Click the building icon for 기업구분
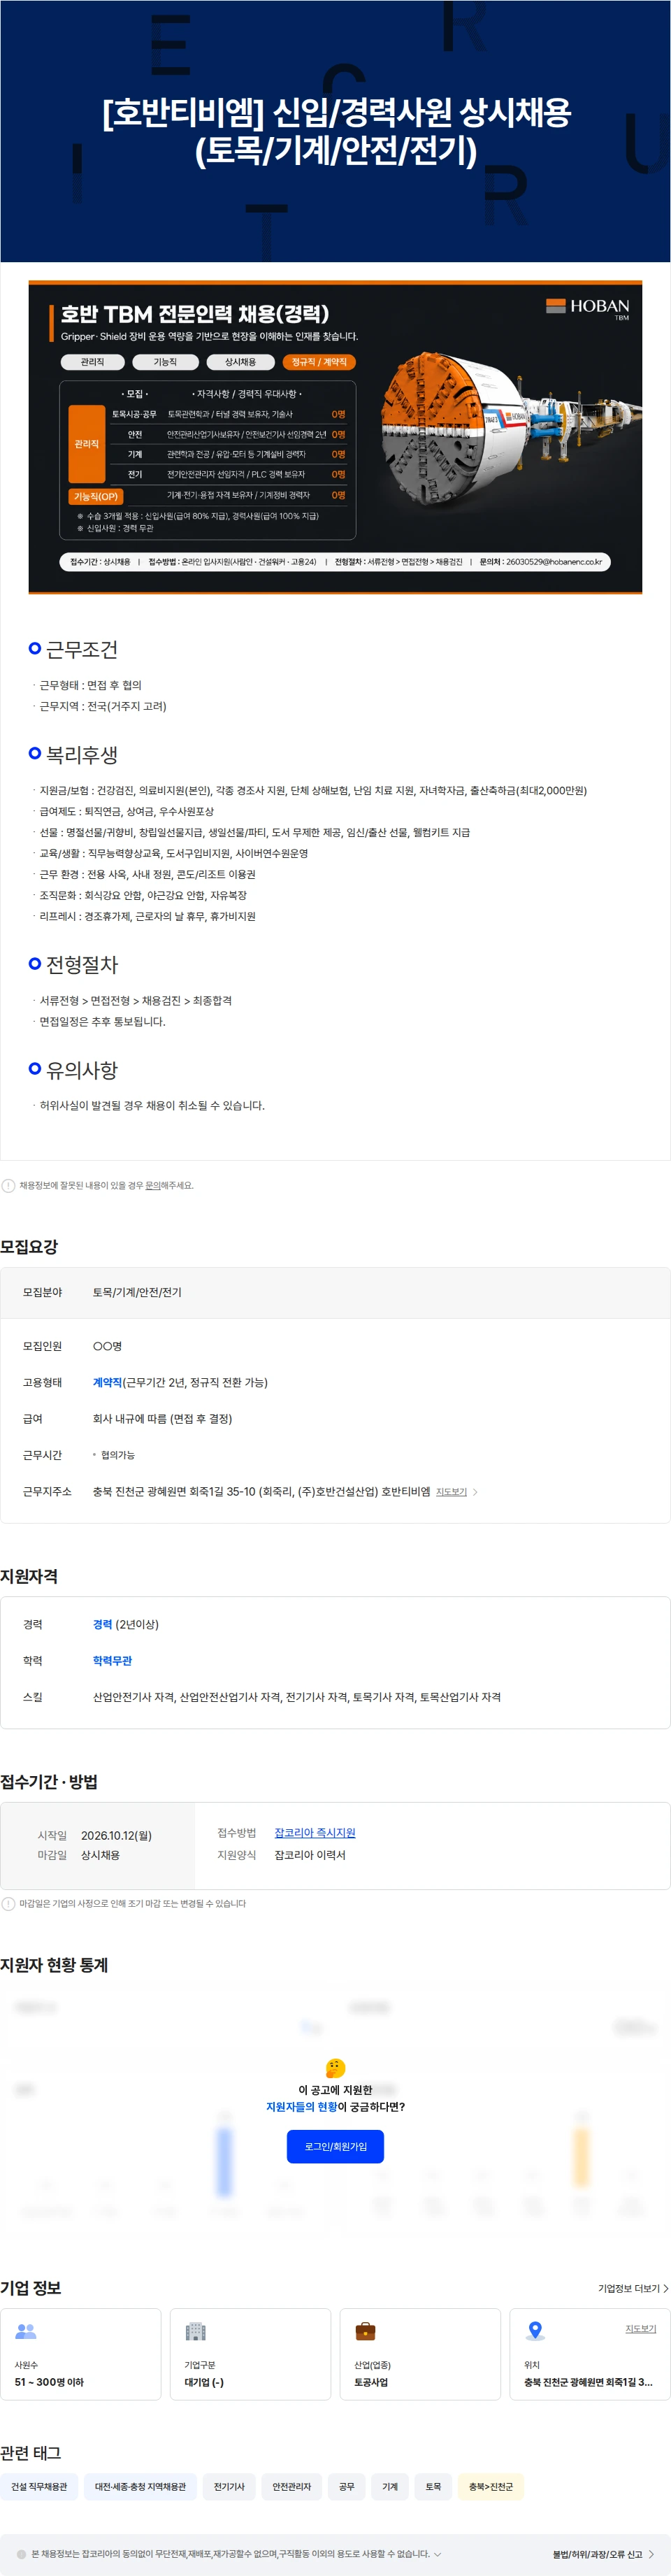This screenshot has width=671, height=2576. click(x=196, y=2331)
